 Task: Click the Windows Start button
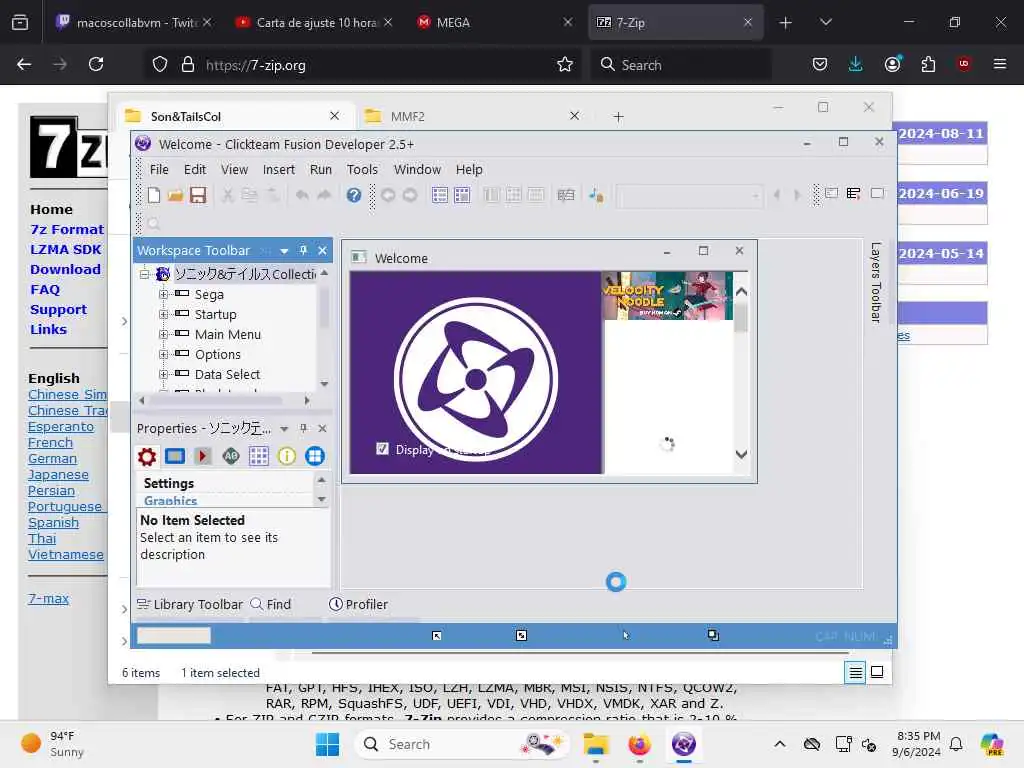click(327, 744)
